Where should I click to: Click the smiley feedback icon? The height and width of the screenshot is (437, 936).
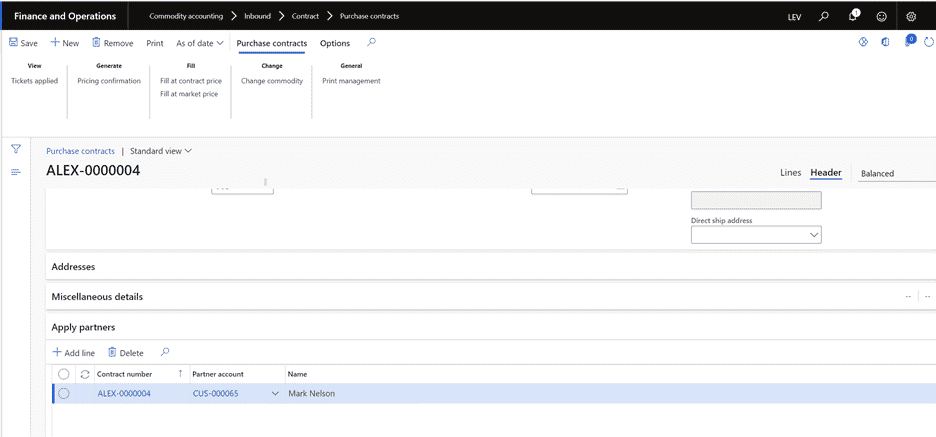881,17
